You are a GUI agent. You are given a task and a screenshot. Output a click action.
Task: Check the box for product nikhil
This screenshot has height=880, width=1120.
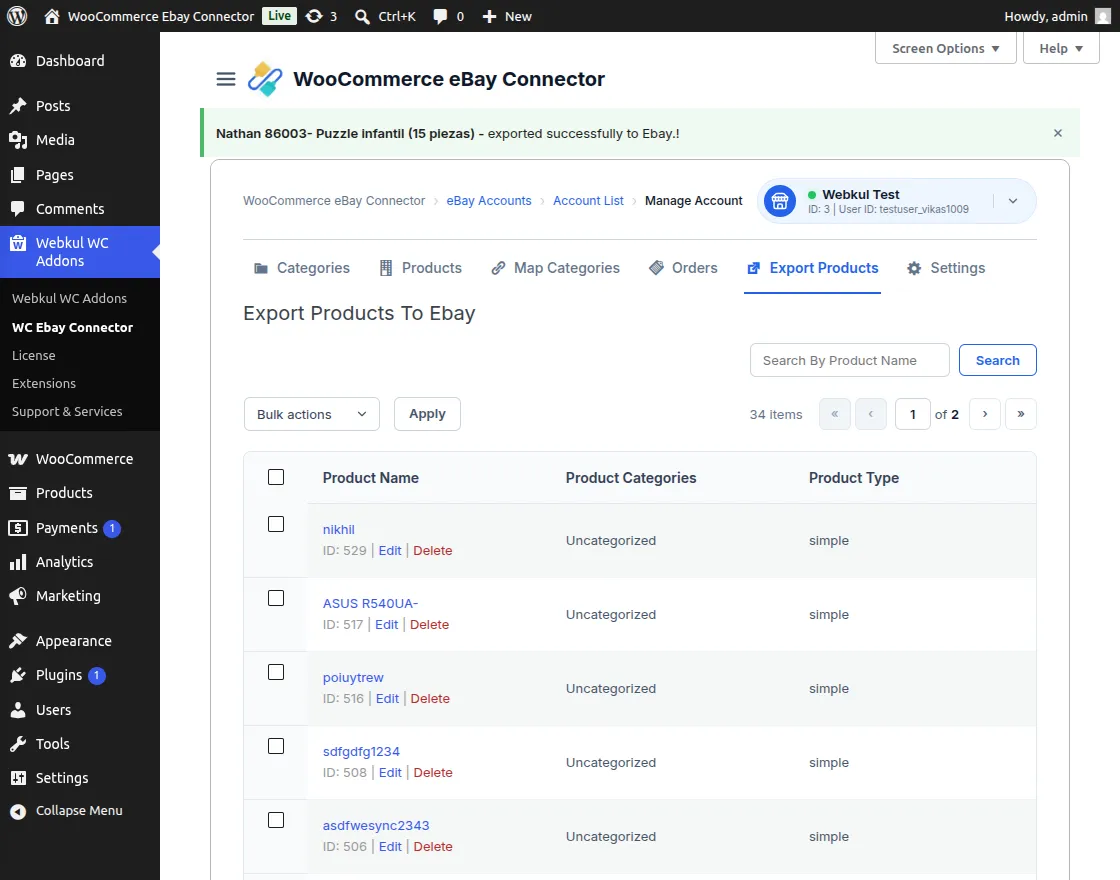[x=276, y=524]
